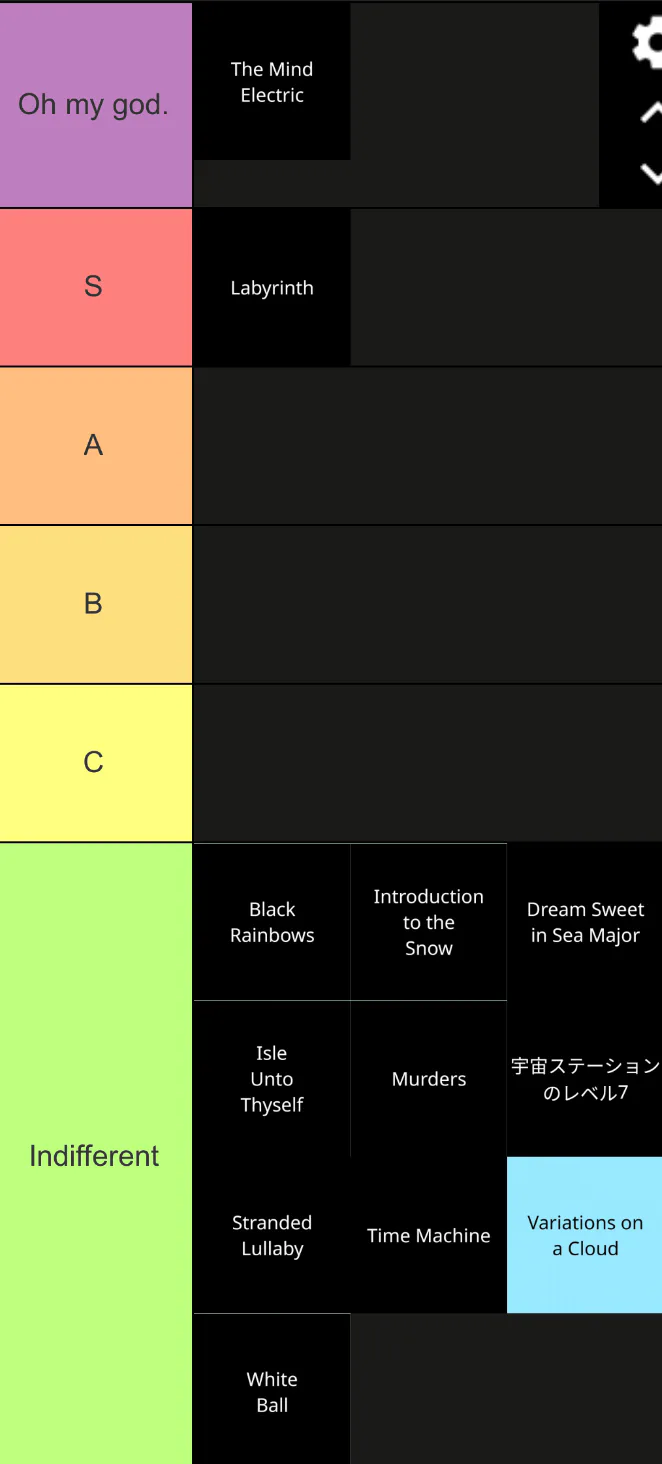Select the orange A tier label
This screenshot has width=662, height=1464.
(x=95, y=445)
